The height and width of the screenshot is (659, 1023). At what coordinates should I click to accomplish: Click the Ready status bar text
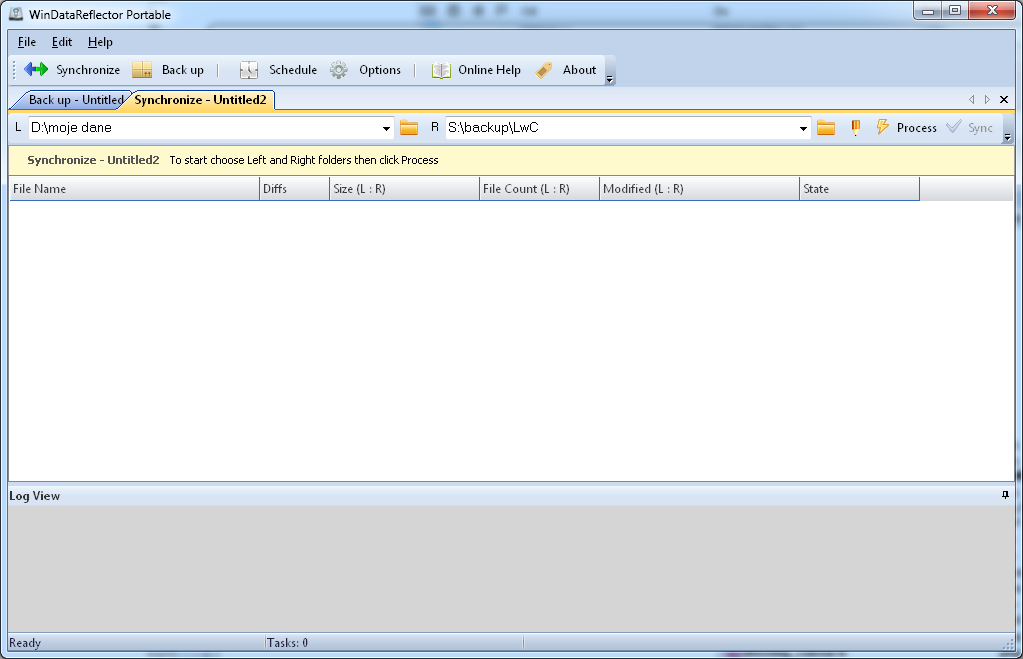click(25, 643)
